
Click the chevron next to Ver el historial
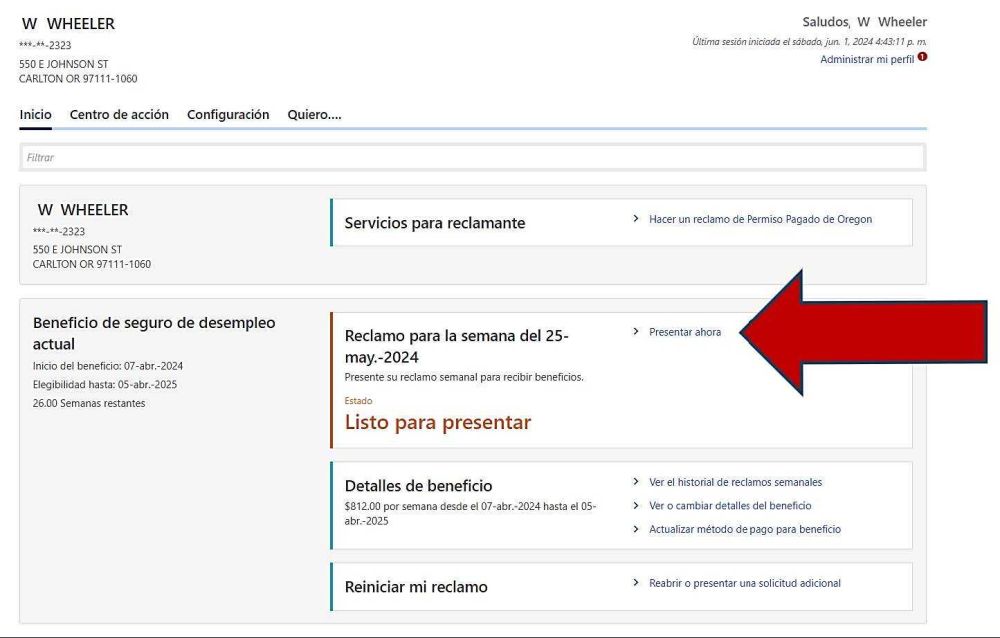(636, 481)
